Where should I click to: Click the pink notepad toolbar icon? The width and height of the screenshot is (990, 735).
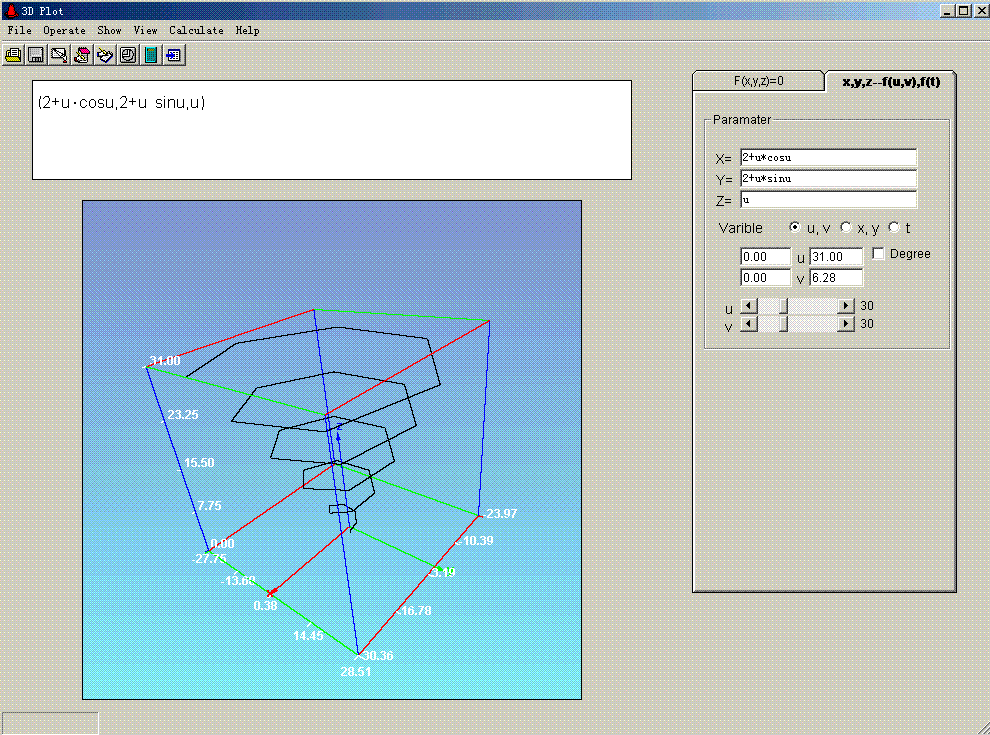81,55
